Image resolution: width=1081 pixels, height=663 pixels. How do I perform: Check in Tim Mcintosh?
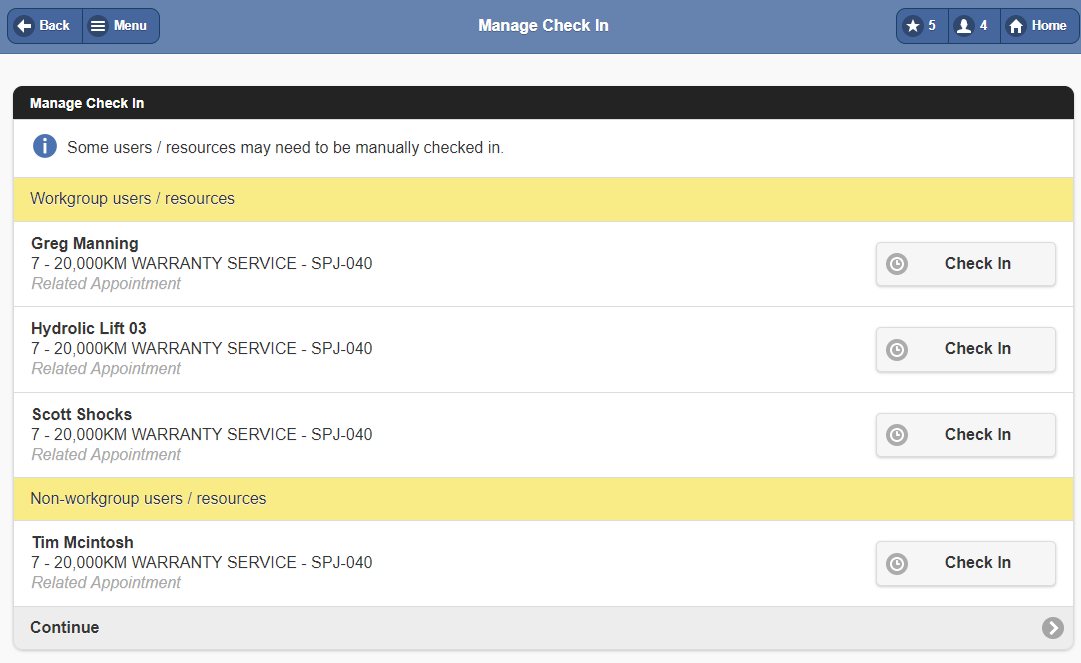[965, 563]
